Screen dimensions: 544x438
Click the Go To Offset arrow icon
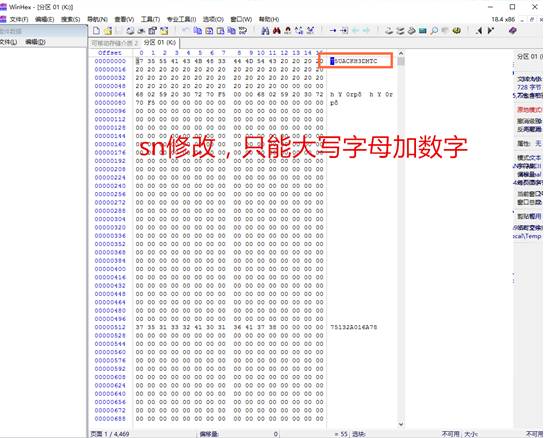332,31
